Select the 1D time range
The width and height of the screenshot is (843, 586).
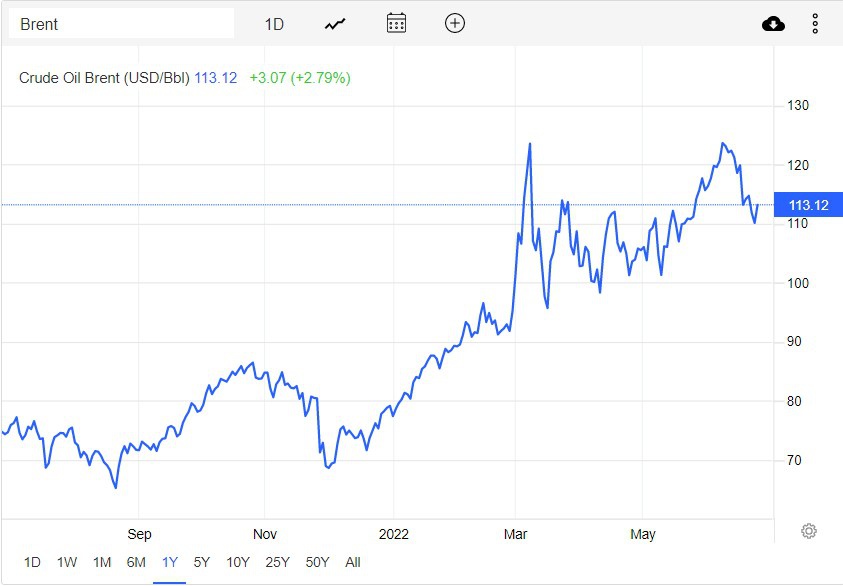[x=32, y=562]
